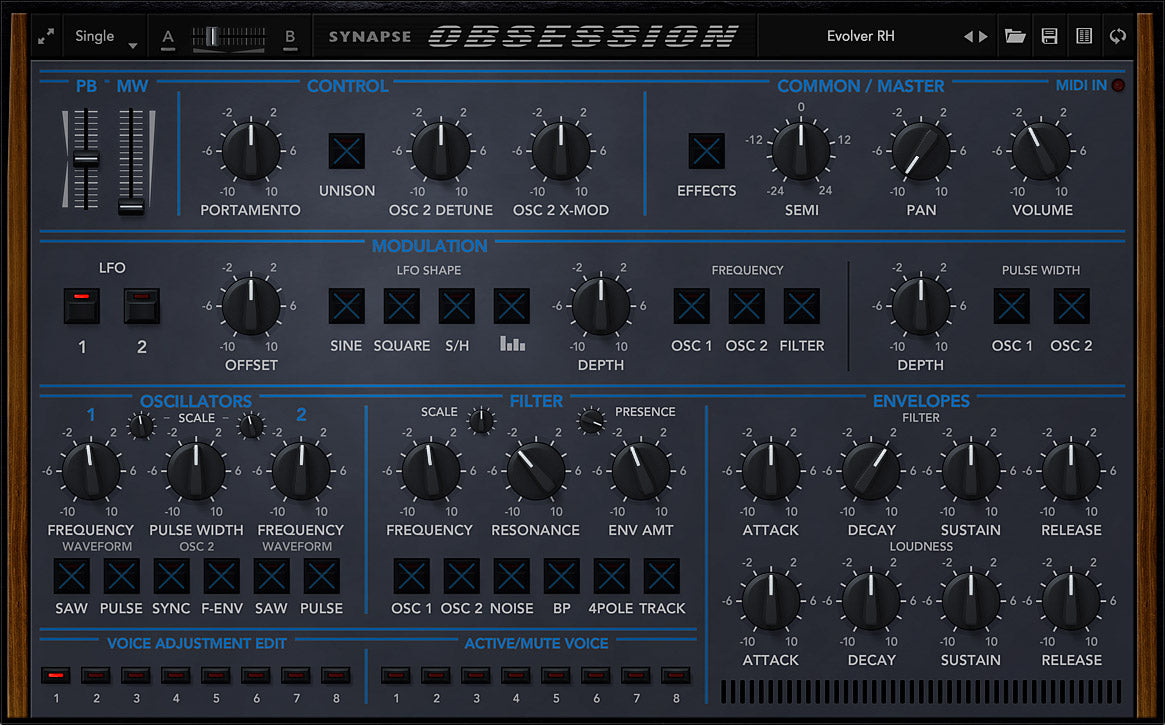Screen dimensions: 1165x725
Task: Click oscillator 2 SCALE small knob
Action: (251, 426)
